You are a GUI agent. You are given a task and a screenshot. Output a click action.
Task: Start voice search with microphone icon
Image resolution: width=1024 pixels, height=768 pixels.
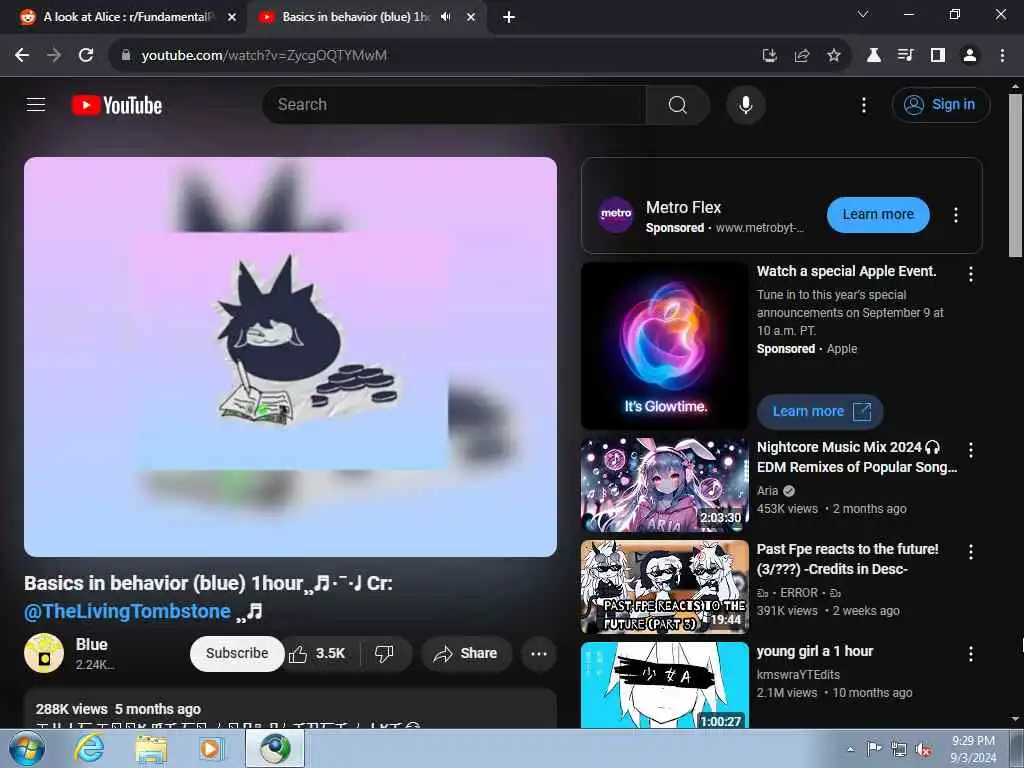click(745, 104)
